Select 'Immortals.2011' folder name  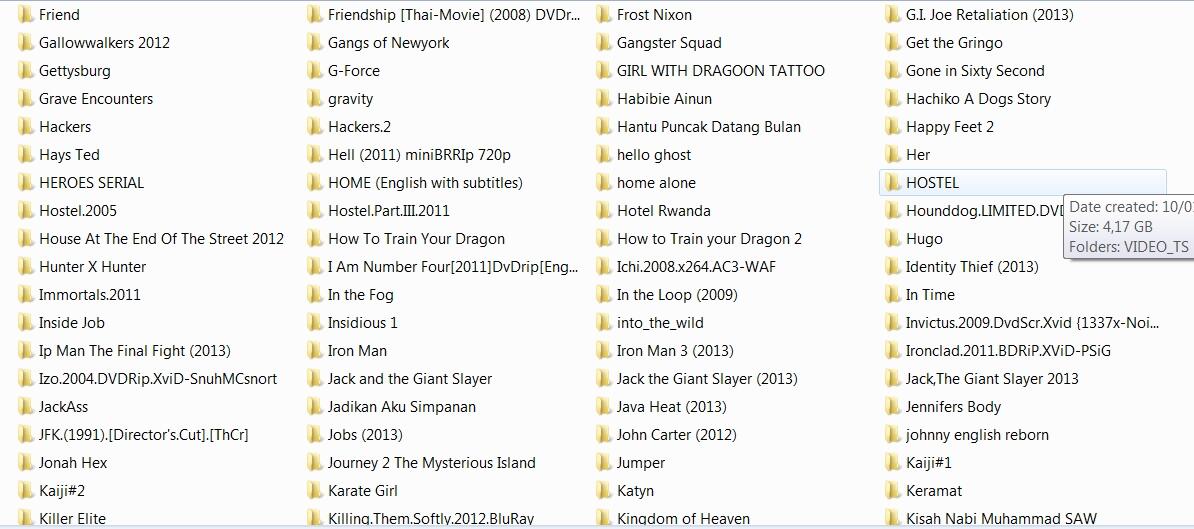[x=90, y=295]
